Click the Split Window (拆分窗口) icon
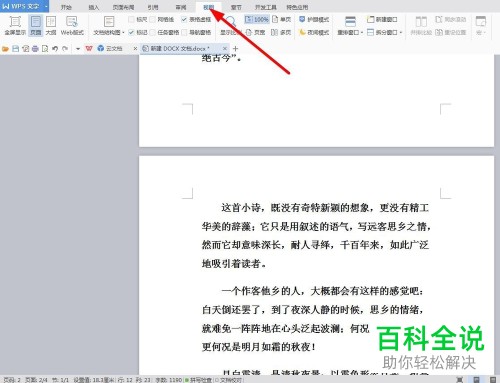 click(x=370, y=32)
